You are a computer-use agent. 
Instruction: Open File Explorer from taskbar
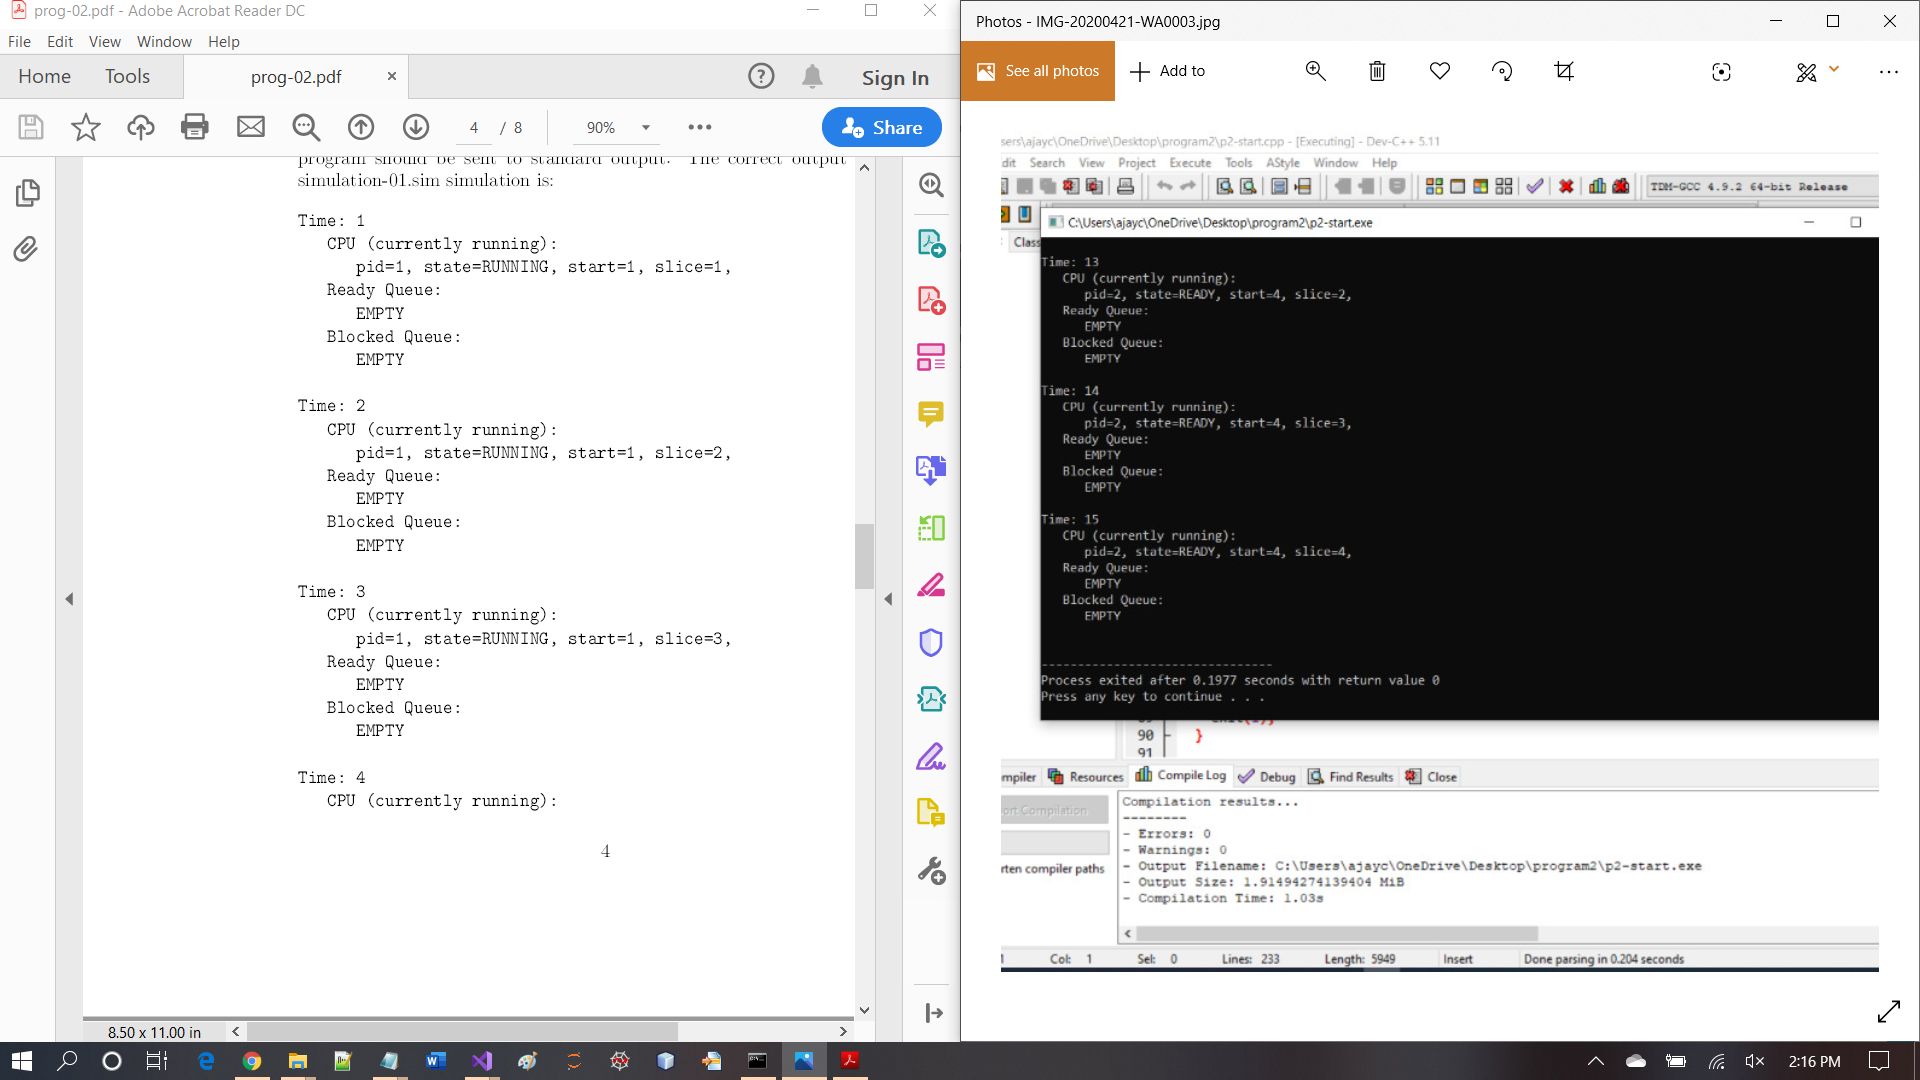[297, 1061]
